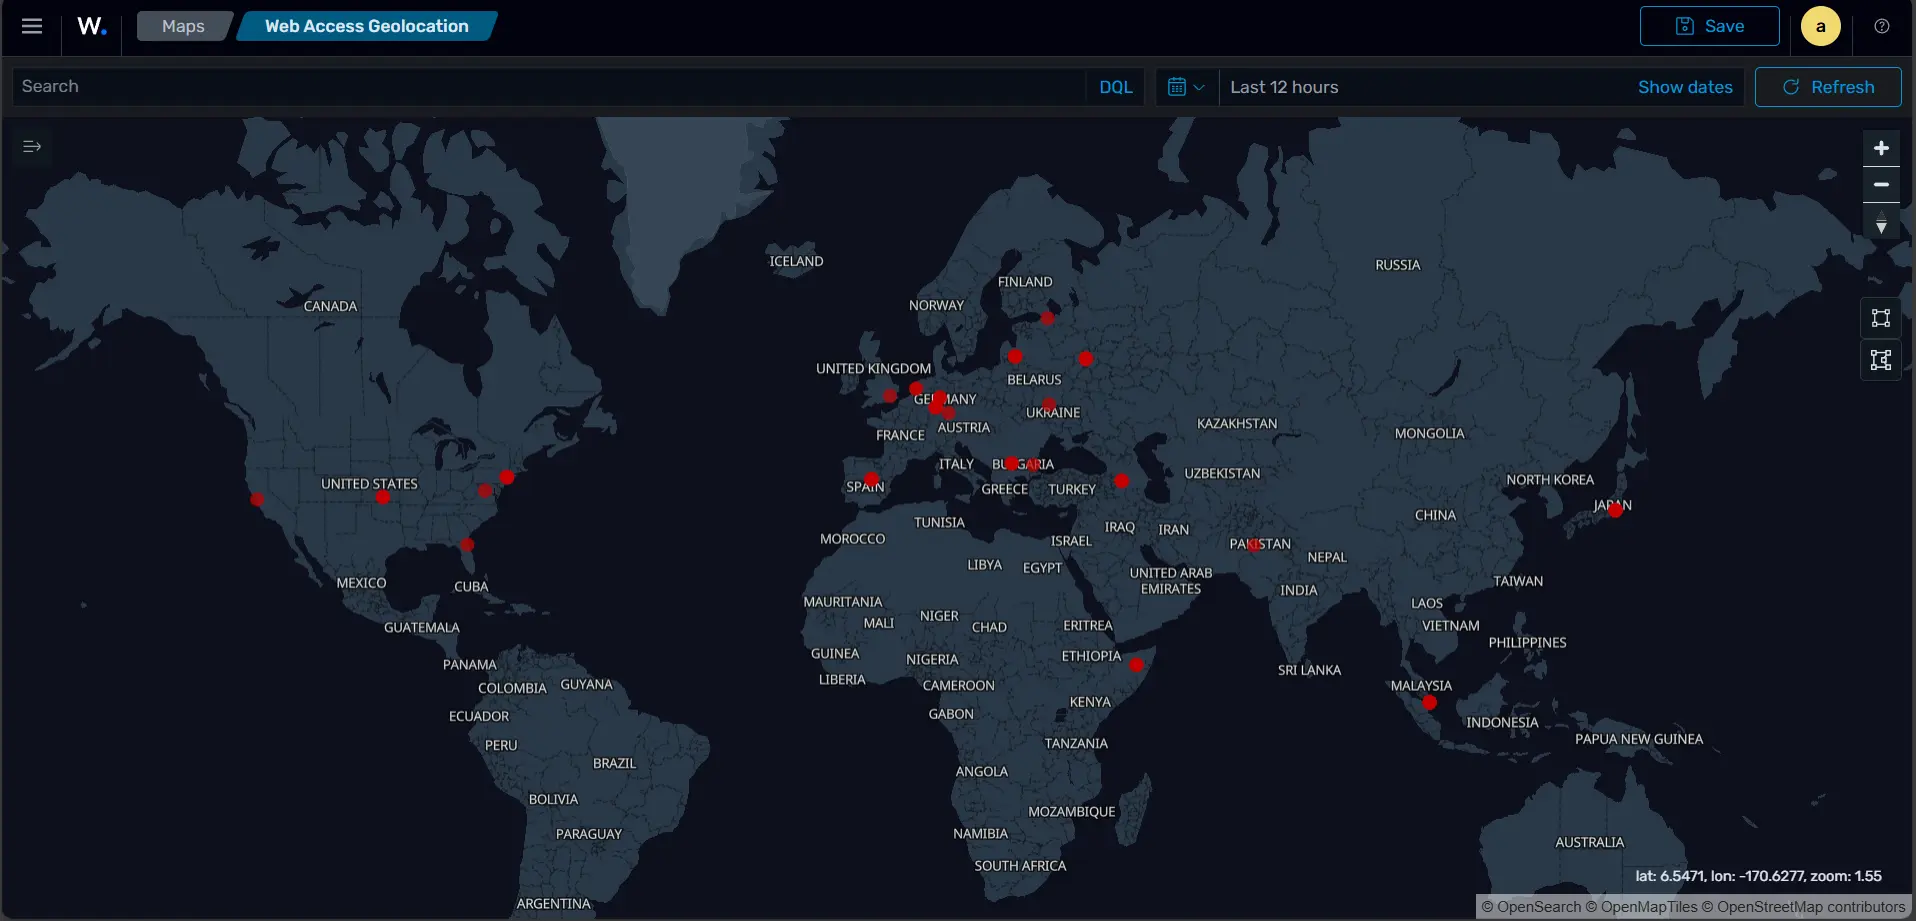Click inside the Search field

400,86
